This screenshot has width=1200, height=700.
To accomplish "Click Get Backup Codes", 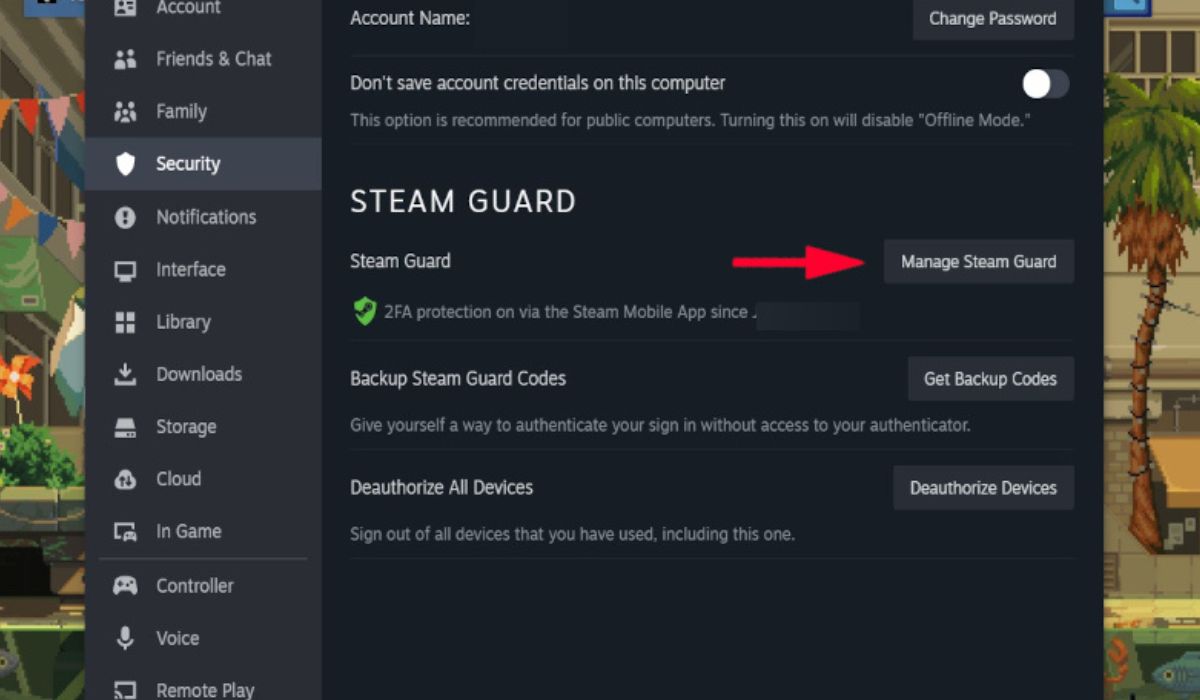I will [989, 379].
